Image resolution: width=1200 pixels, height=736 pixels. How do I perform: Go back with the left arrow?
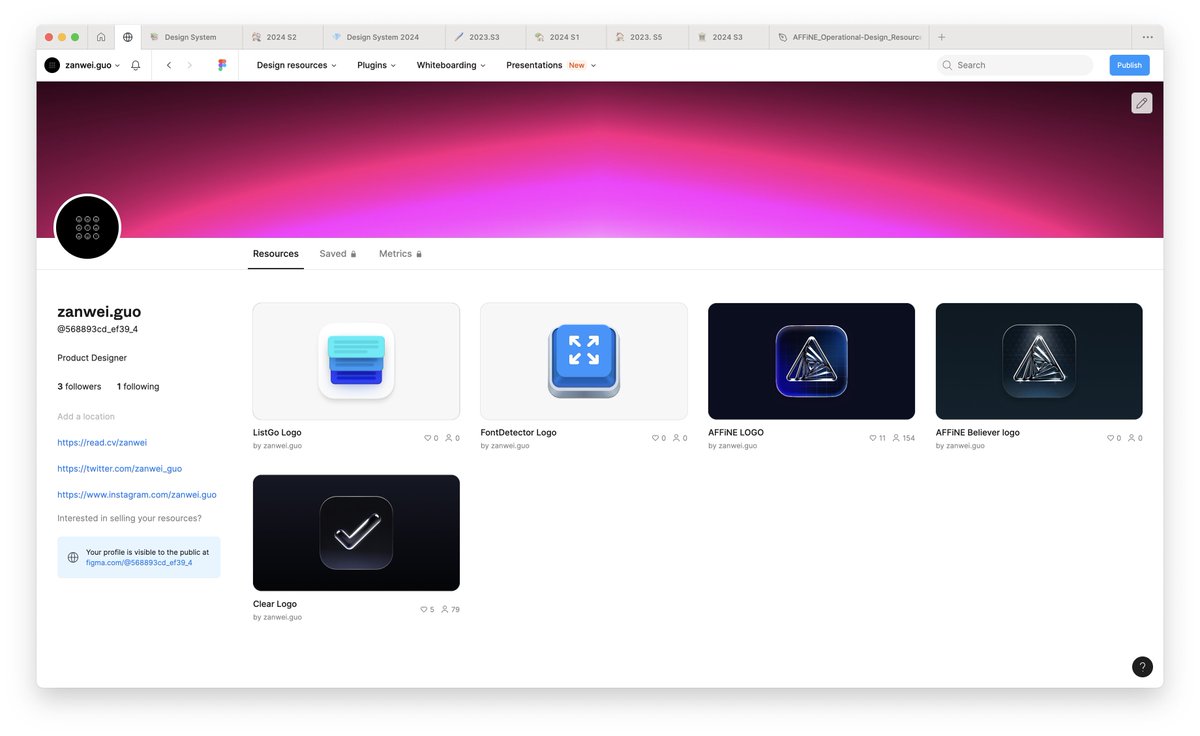click(168, 65)
